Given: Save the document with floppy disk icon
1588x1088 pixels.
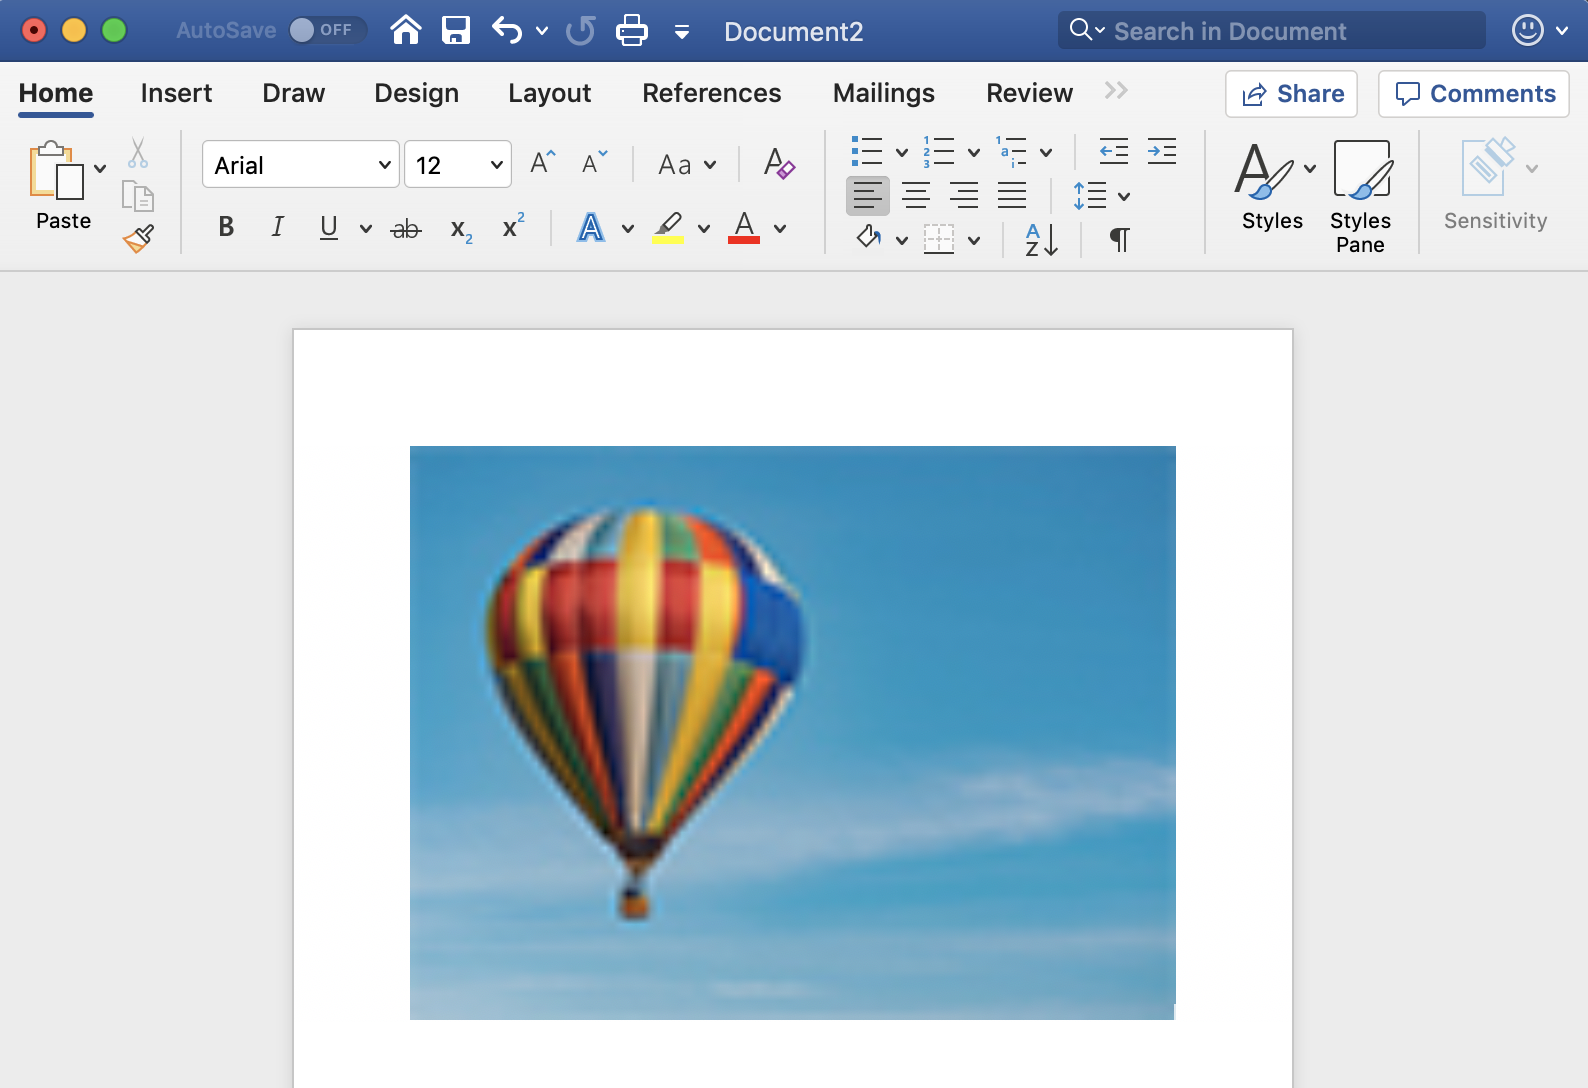Looking at the screenshot, I should pyautogui.click(x=456, y=31).
